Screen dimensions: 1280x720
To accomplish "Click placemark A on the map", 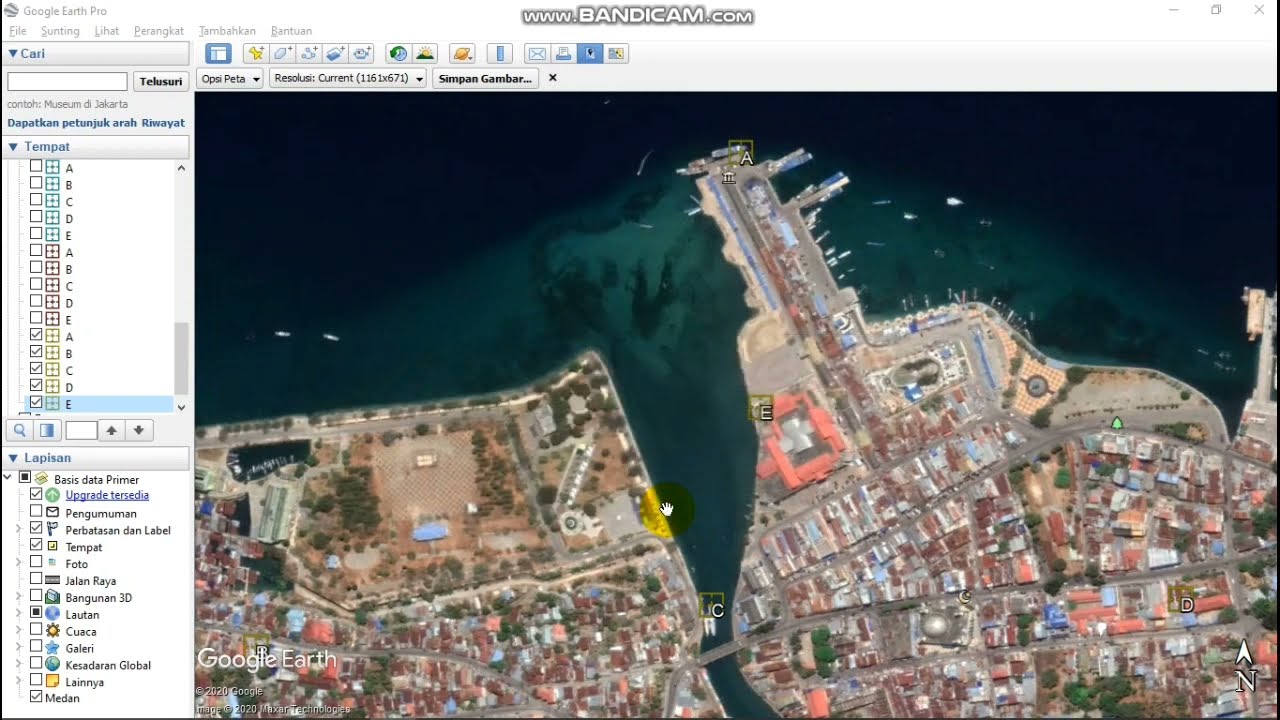I will click(x=741, y=153).
